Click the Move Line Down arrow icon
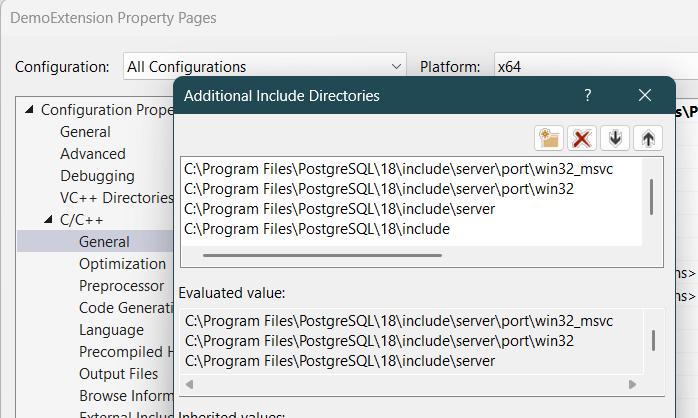Viewport: 698px width, 418px height. click(x=615, y=138)
